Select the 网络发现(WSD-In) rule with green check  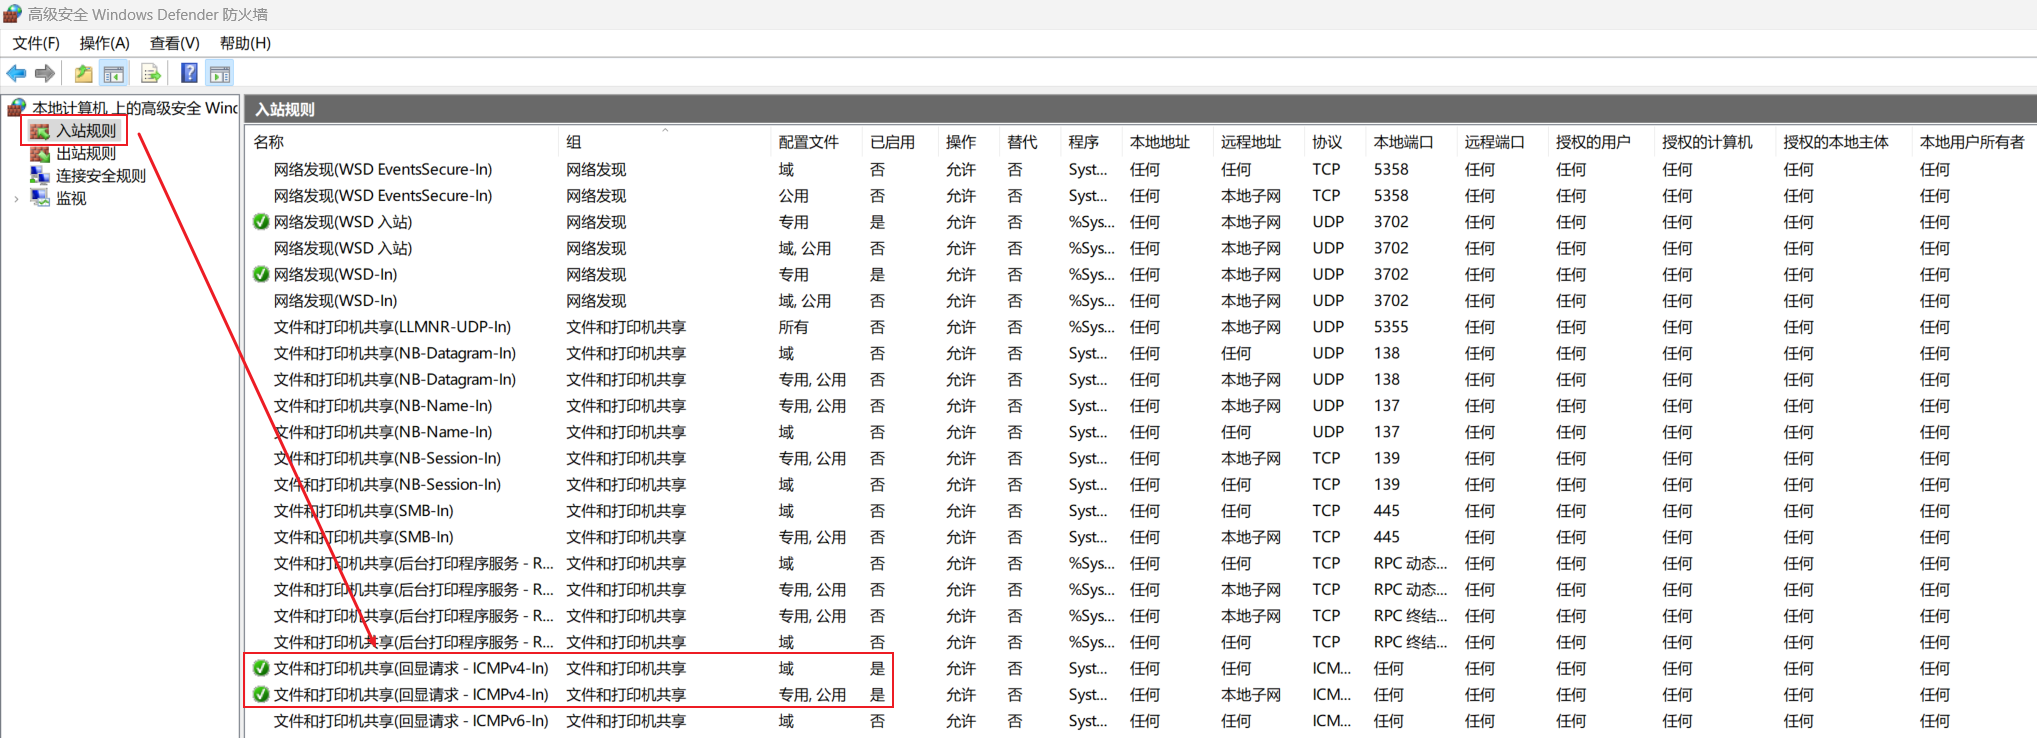point(335,274)
